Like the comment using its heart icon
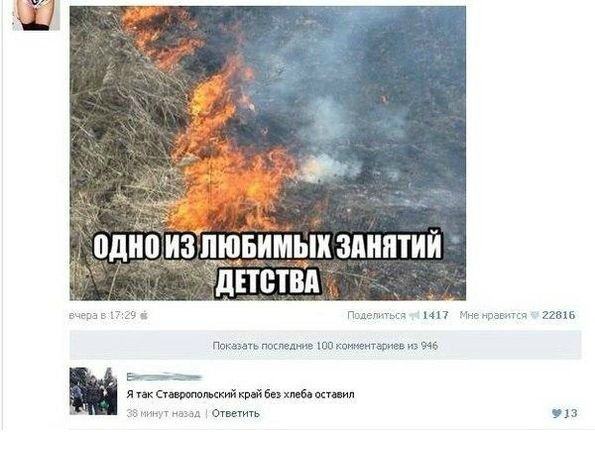The width and height of the screenshot is (595, 450). tap(556, 413)
